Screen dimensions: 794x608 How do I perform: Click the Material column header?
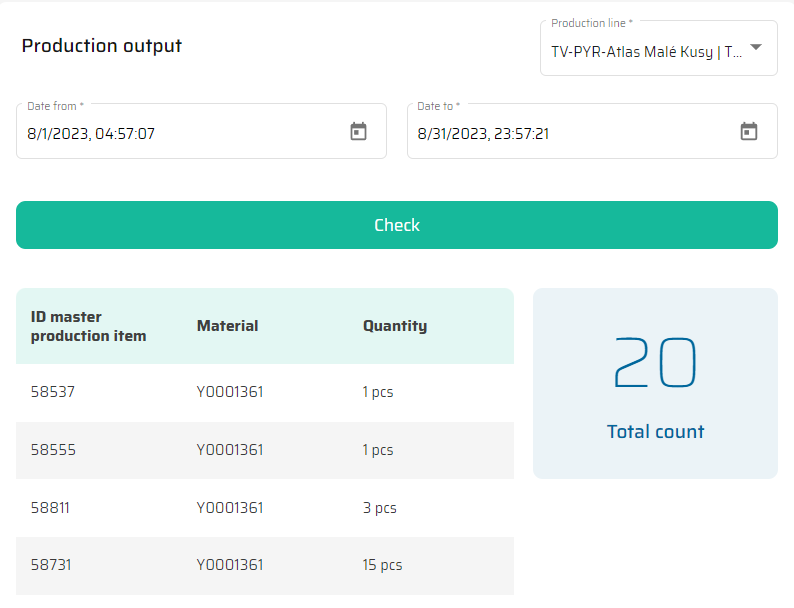[227, 326]
